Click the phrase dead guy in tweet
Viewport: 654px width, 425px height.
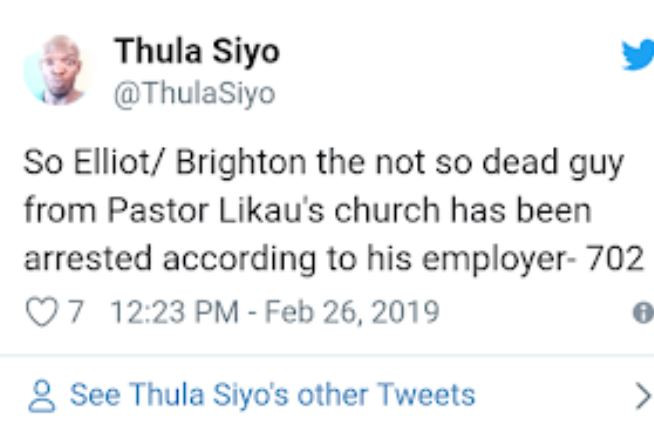(557, 163)
